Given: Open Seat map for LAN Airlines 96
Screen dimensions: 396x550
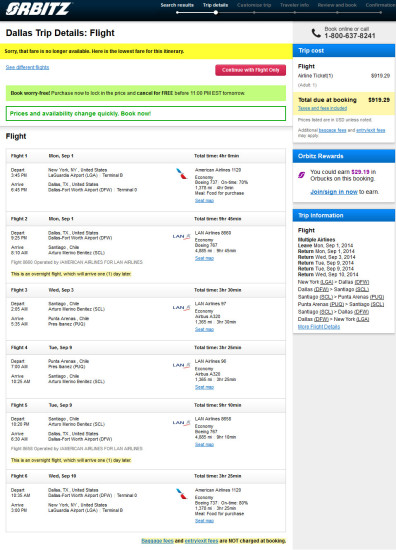Looking at the screenshot, I should pos(204,387).
